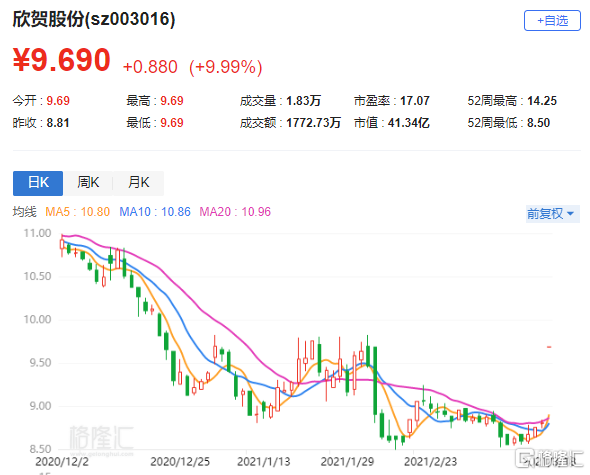Viewport: 590px width, 475px height.
Task: Select the 均线 label
Action: 24,212
